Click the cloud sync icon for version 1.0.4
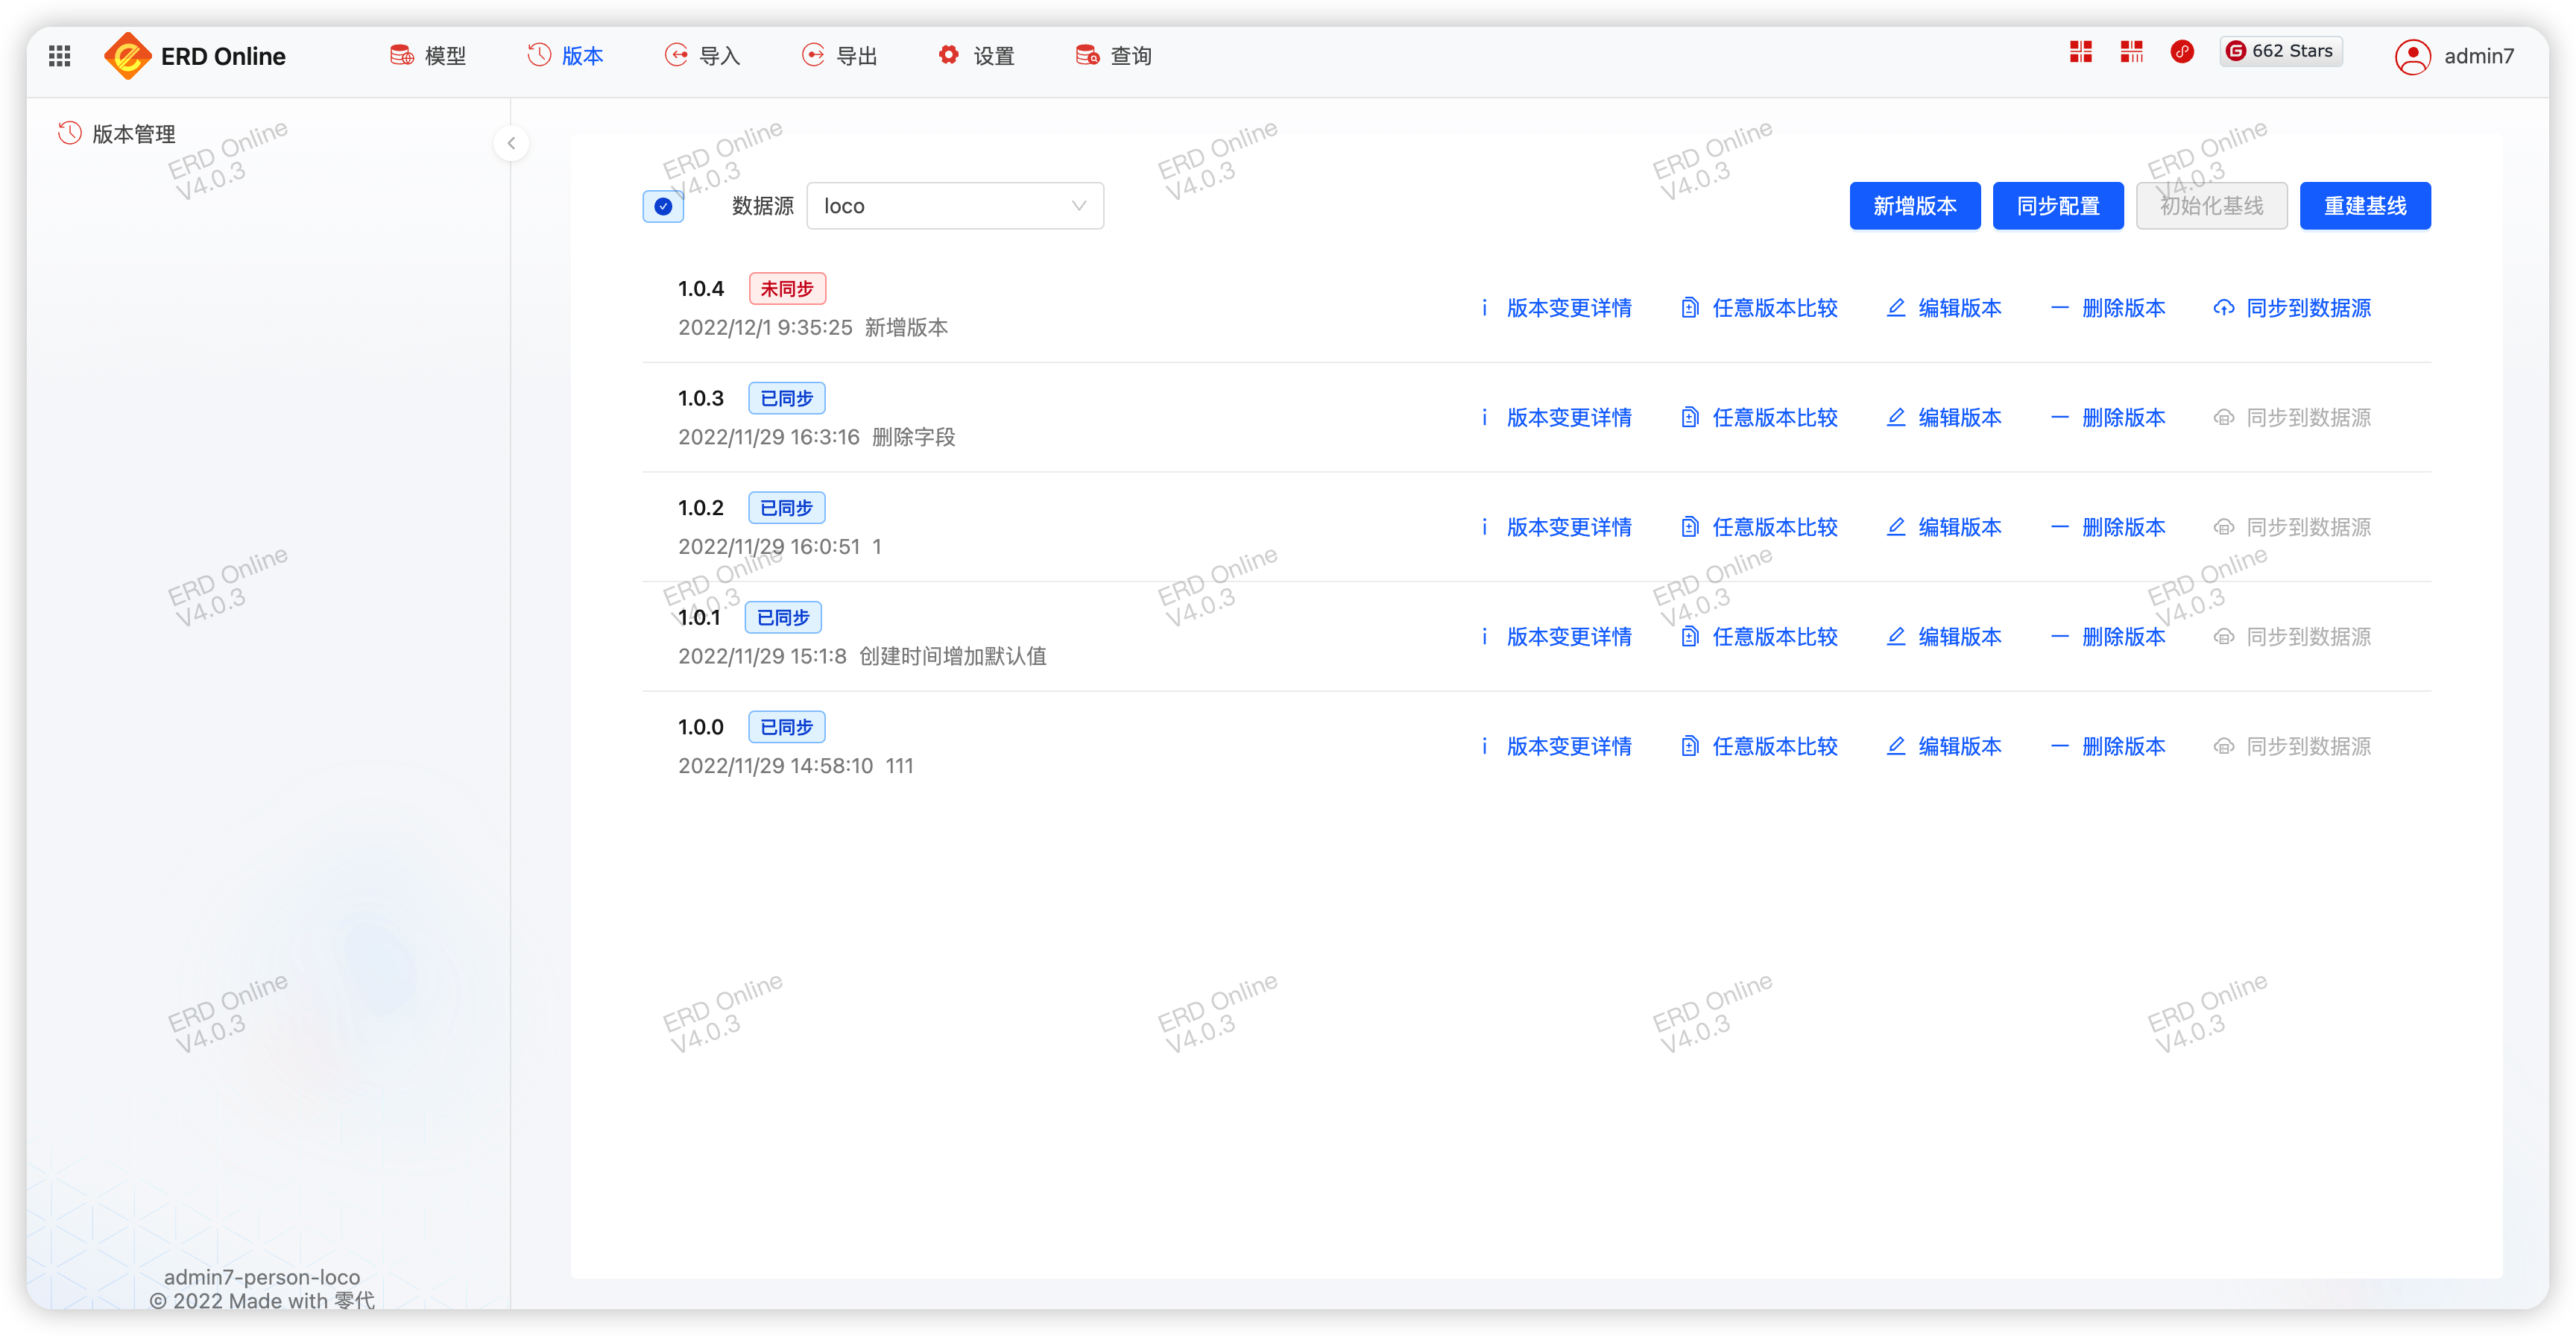The height and width of the screenshot is (1336, 2576). pos(2223,308)
